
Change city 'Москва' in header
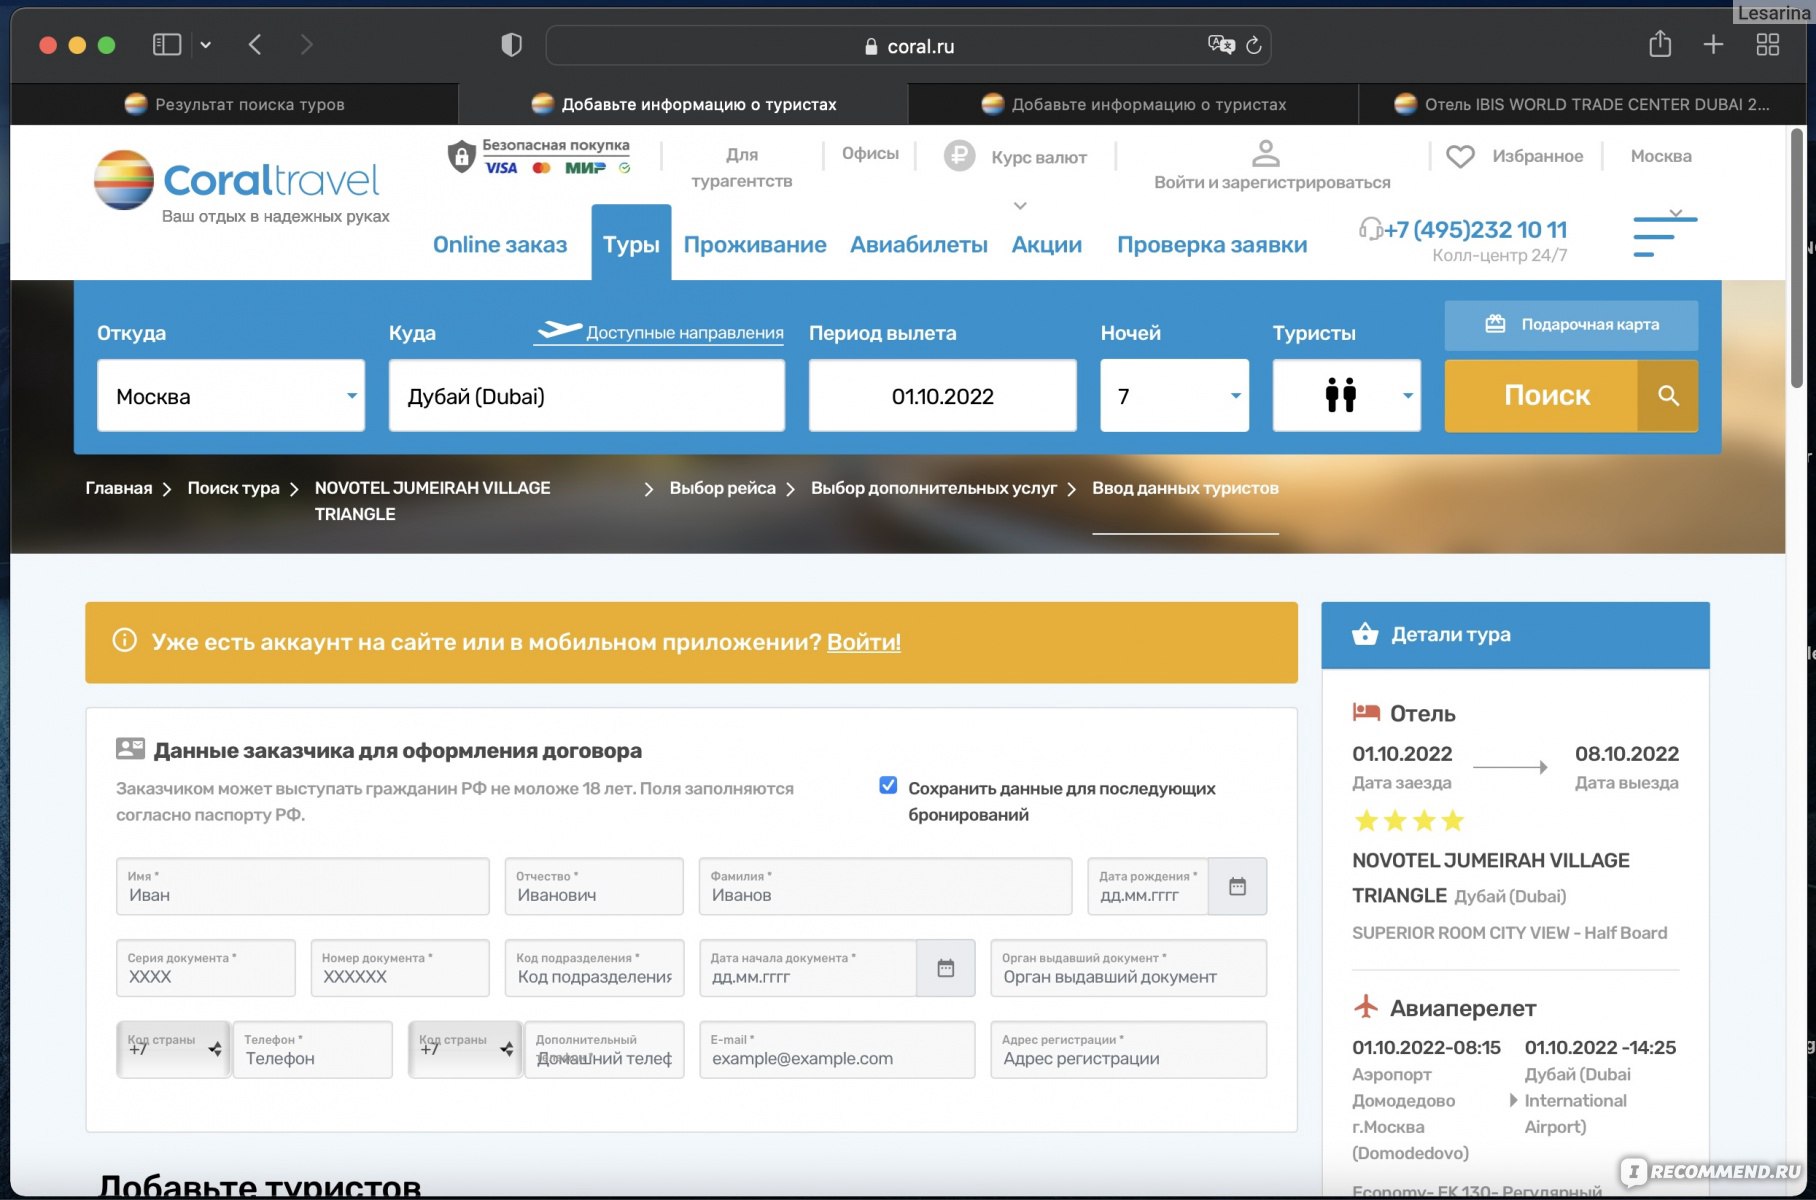(1661, 156)
